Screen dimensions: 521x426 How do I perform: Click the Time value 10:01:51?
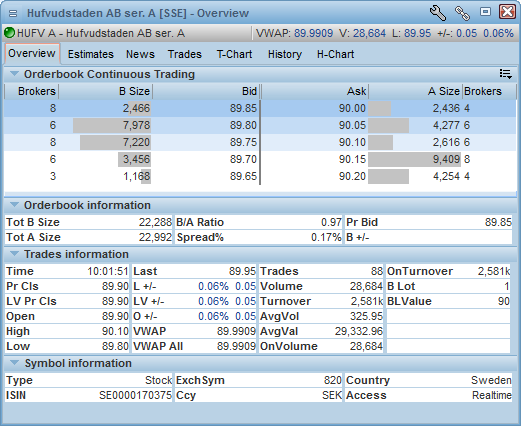[108, 271]
